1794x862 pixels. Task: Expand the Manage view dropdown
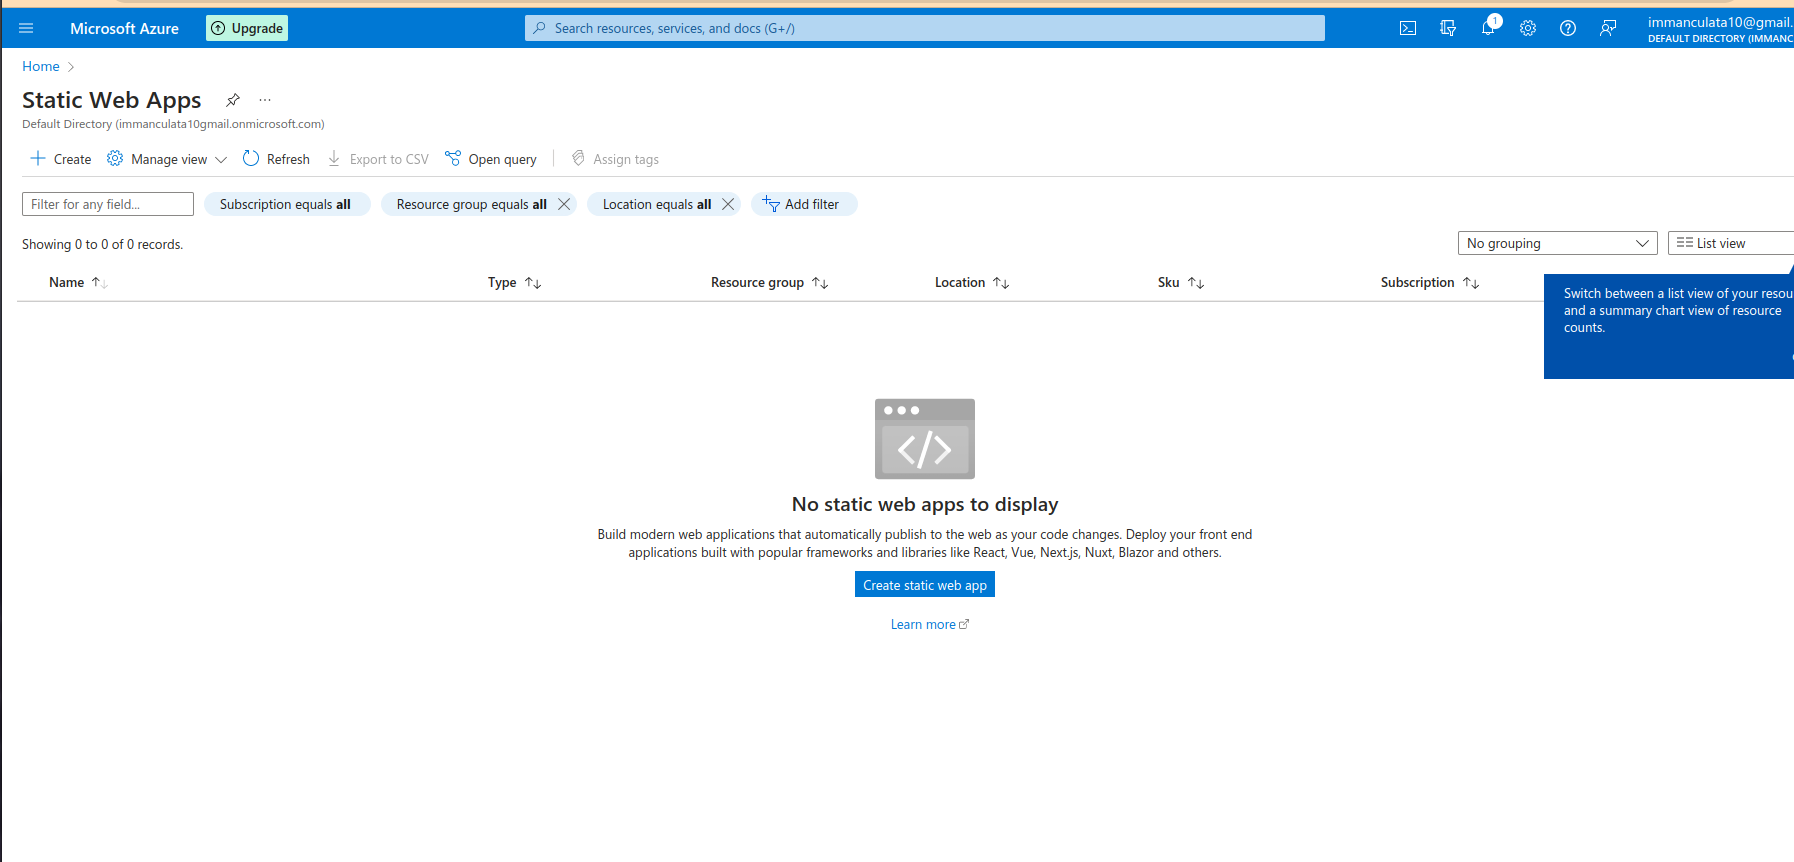point(168,159)
